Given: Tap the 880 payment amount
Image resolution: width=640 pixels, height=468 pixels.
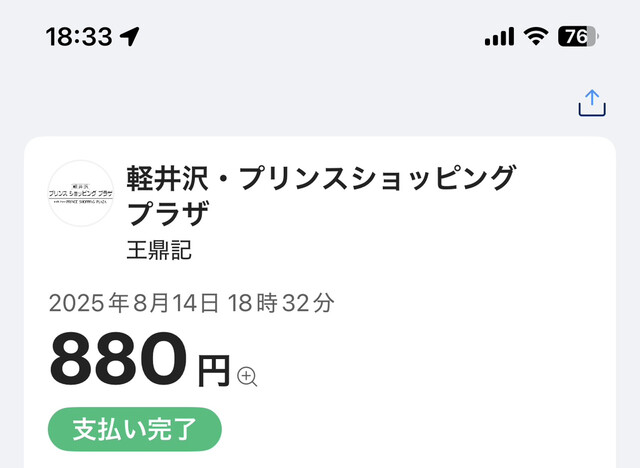Looking at the screenshot, I should click(x=118, y=360).
